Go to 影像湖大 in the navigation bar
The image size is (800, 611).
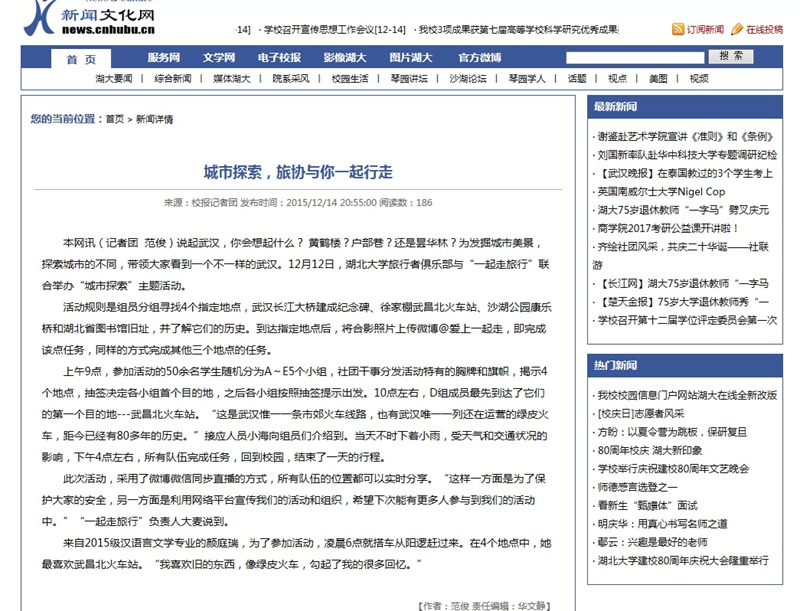pyautogui.click(x=345, y=58)
